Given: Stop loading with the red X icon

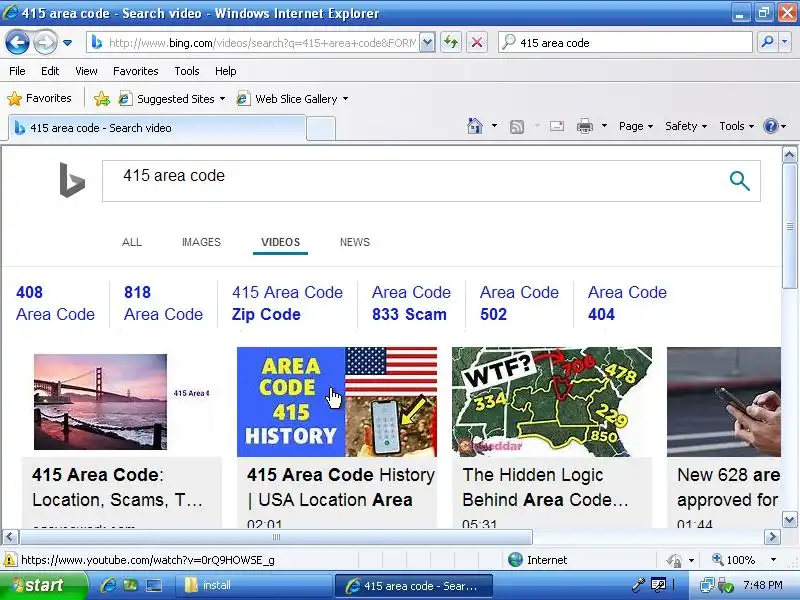Looking at the screenshot, I should [x=477, y=42].
